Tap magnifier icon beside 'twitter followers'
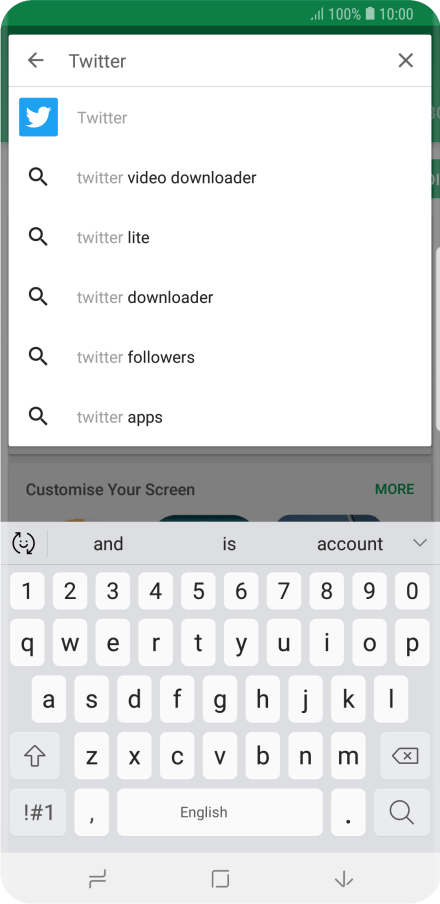Viewport: 440px width, 904px height. tap(38, 357)
